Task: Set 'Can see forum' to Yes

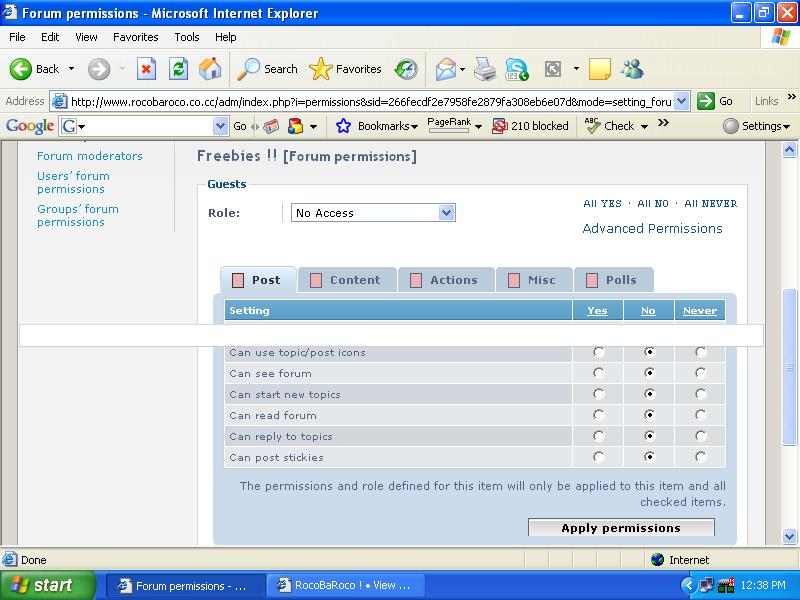Action: (598, 373)
